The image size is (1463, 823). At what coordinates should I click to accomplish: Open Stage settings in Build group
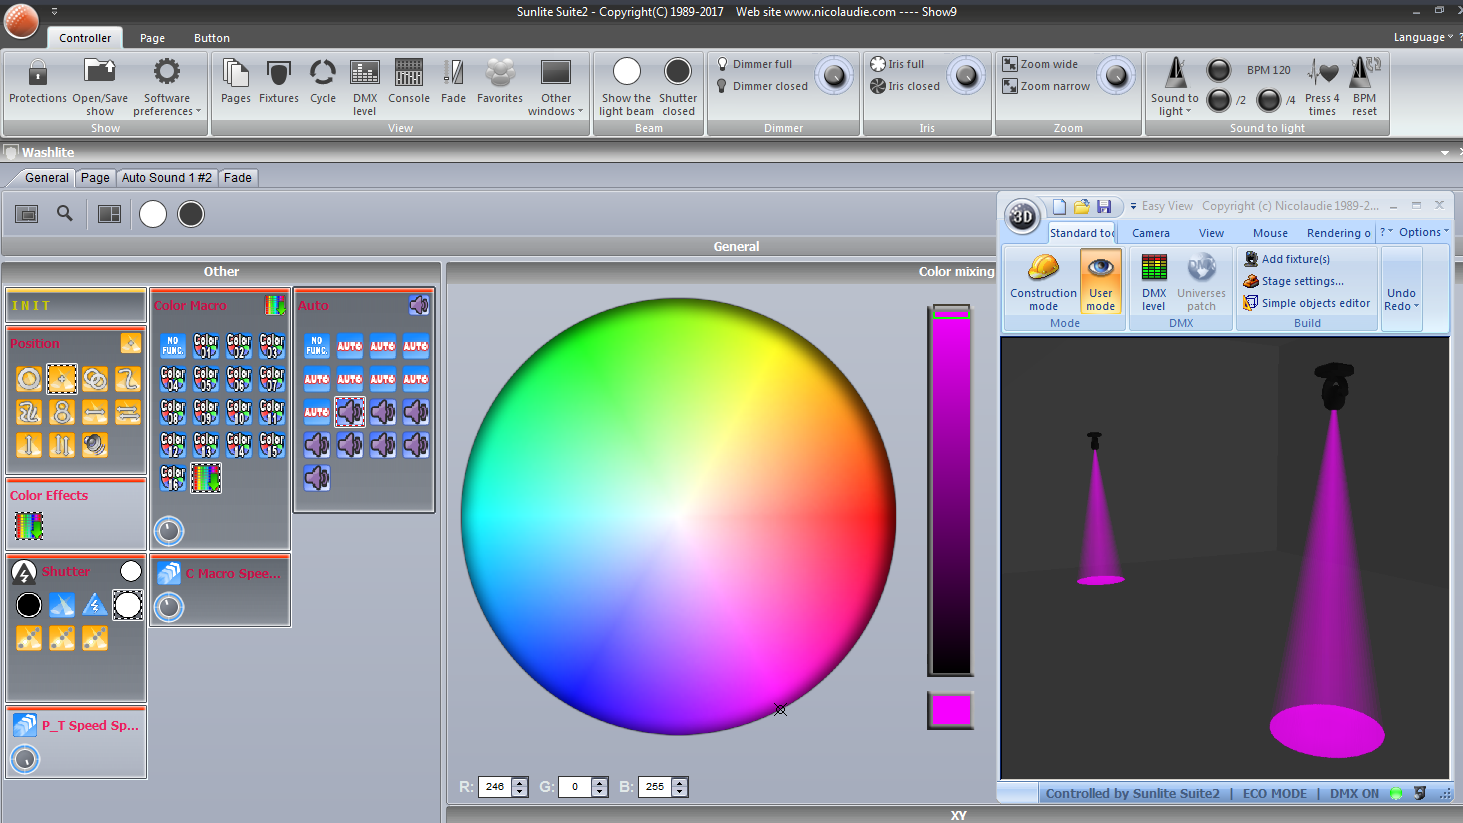[1302, 281]
